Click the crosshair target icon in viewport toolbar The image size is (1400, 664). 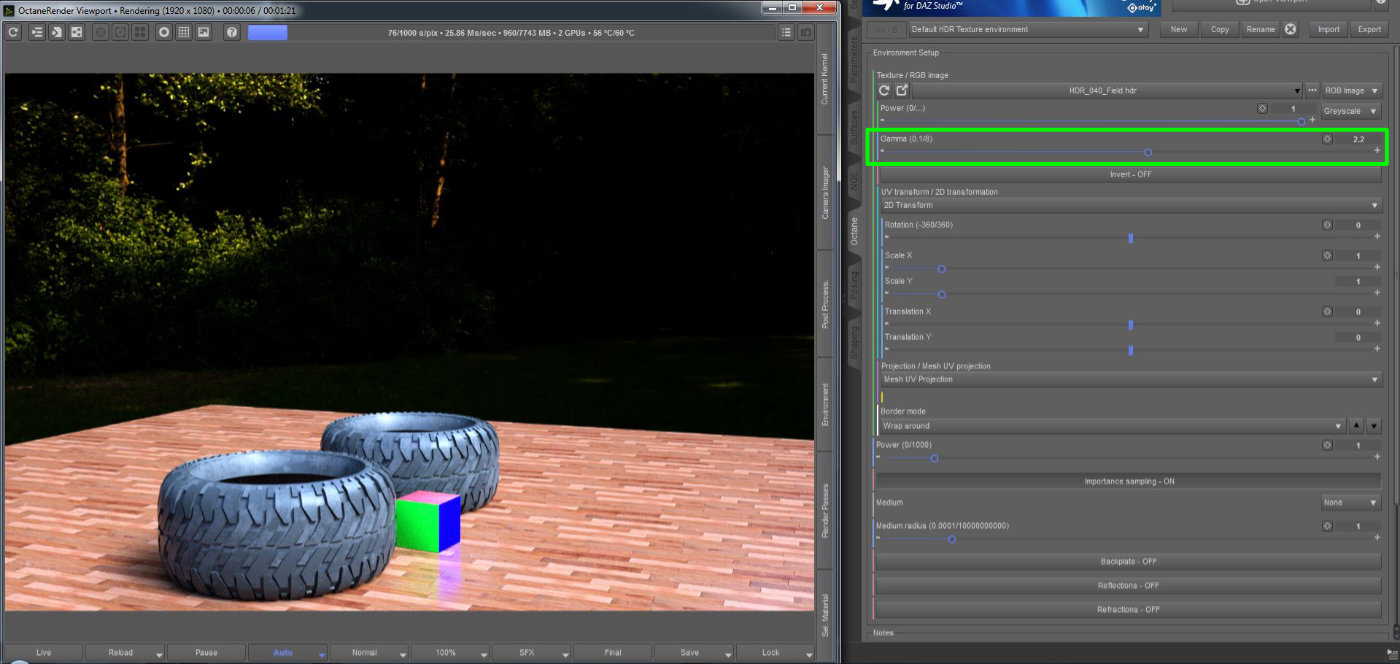coord(101,32)
